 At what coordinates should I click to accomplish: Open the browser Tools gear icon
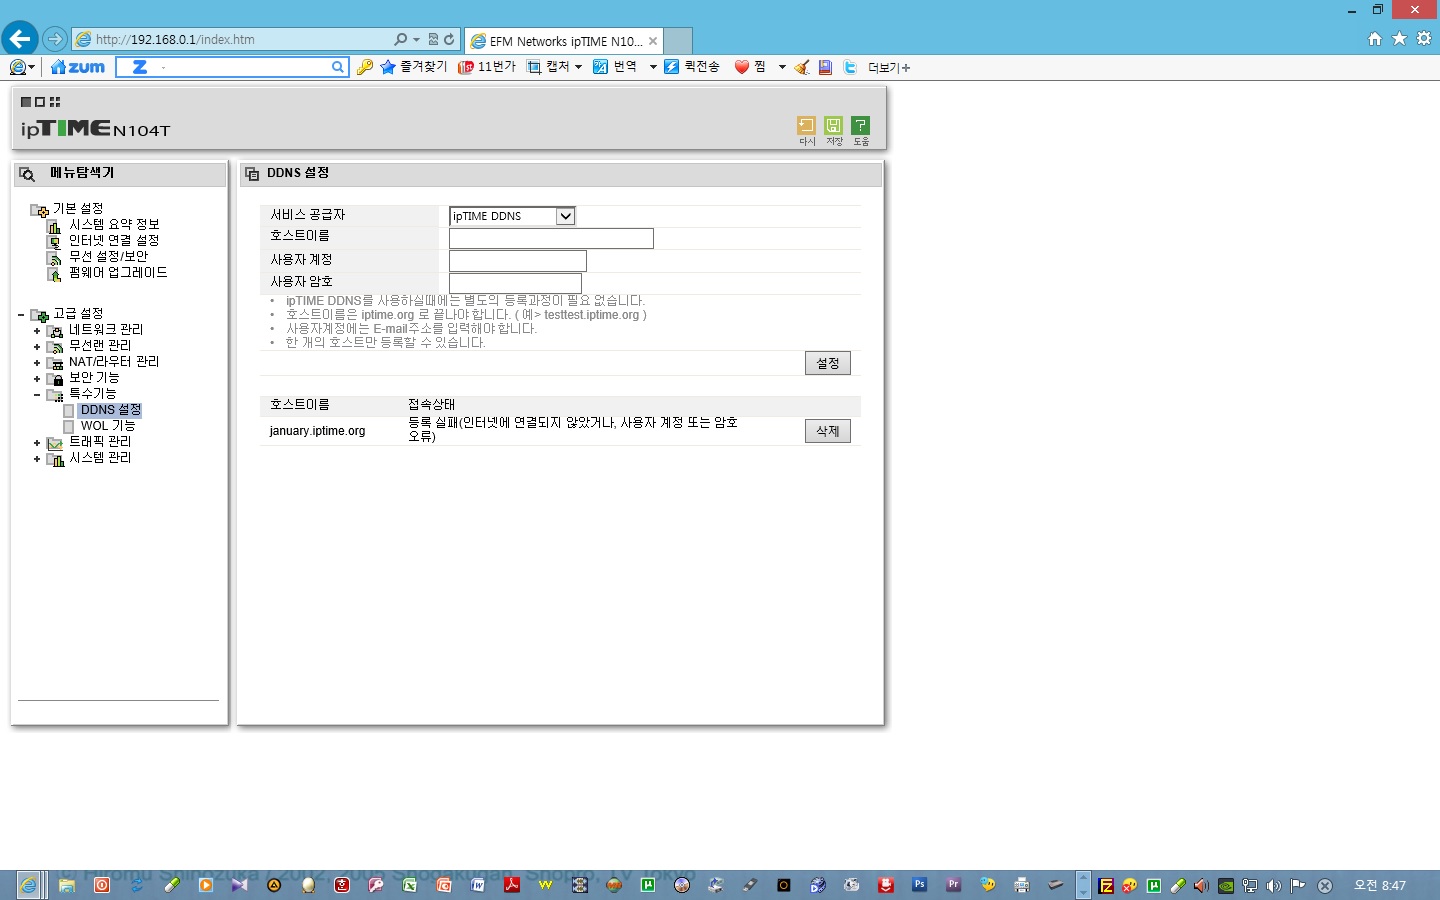pyautogui.click(x=1424, y=39)
